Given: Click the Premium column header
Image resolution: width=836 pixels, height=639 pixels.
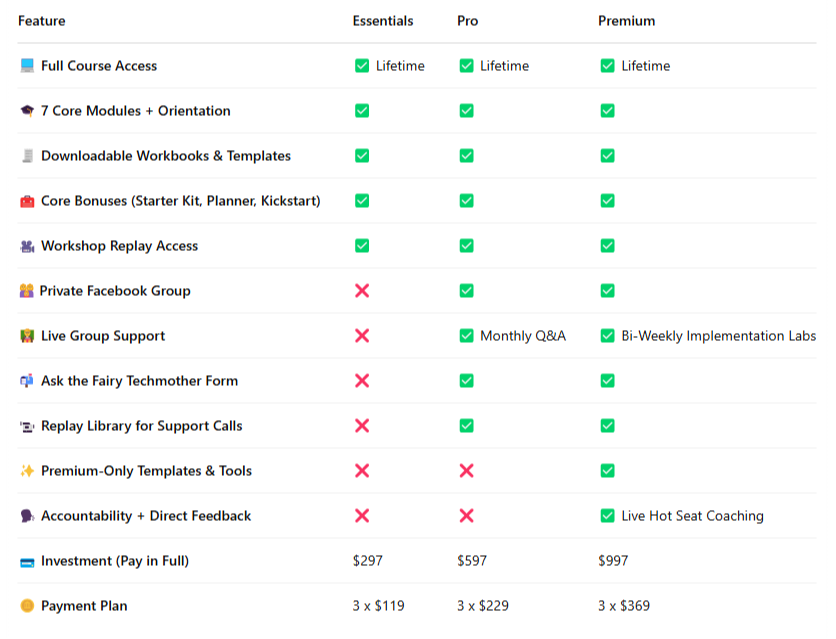Looking at the screenshot, I should point(626,21).
